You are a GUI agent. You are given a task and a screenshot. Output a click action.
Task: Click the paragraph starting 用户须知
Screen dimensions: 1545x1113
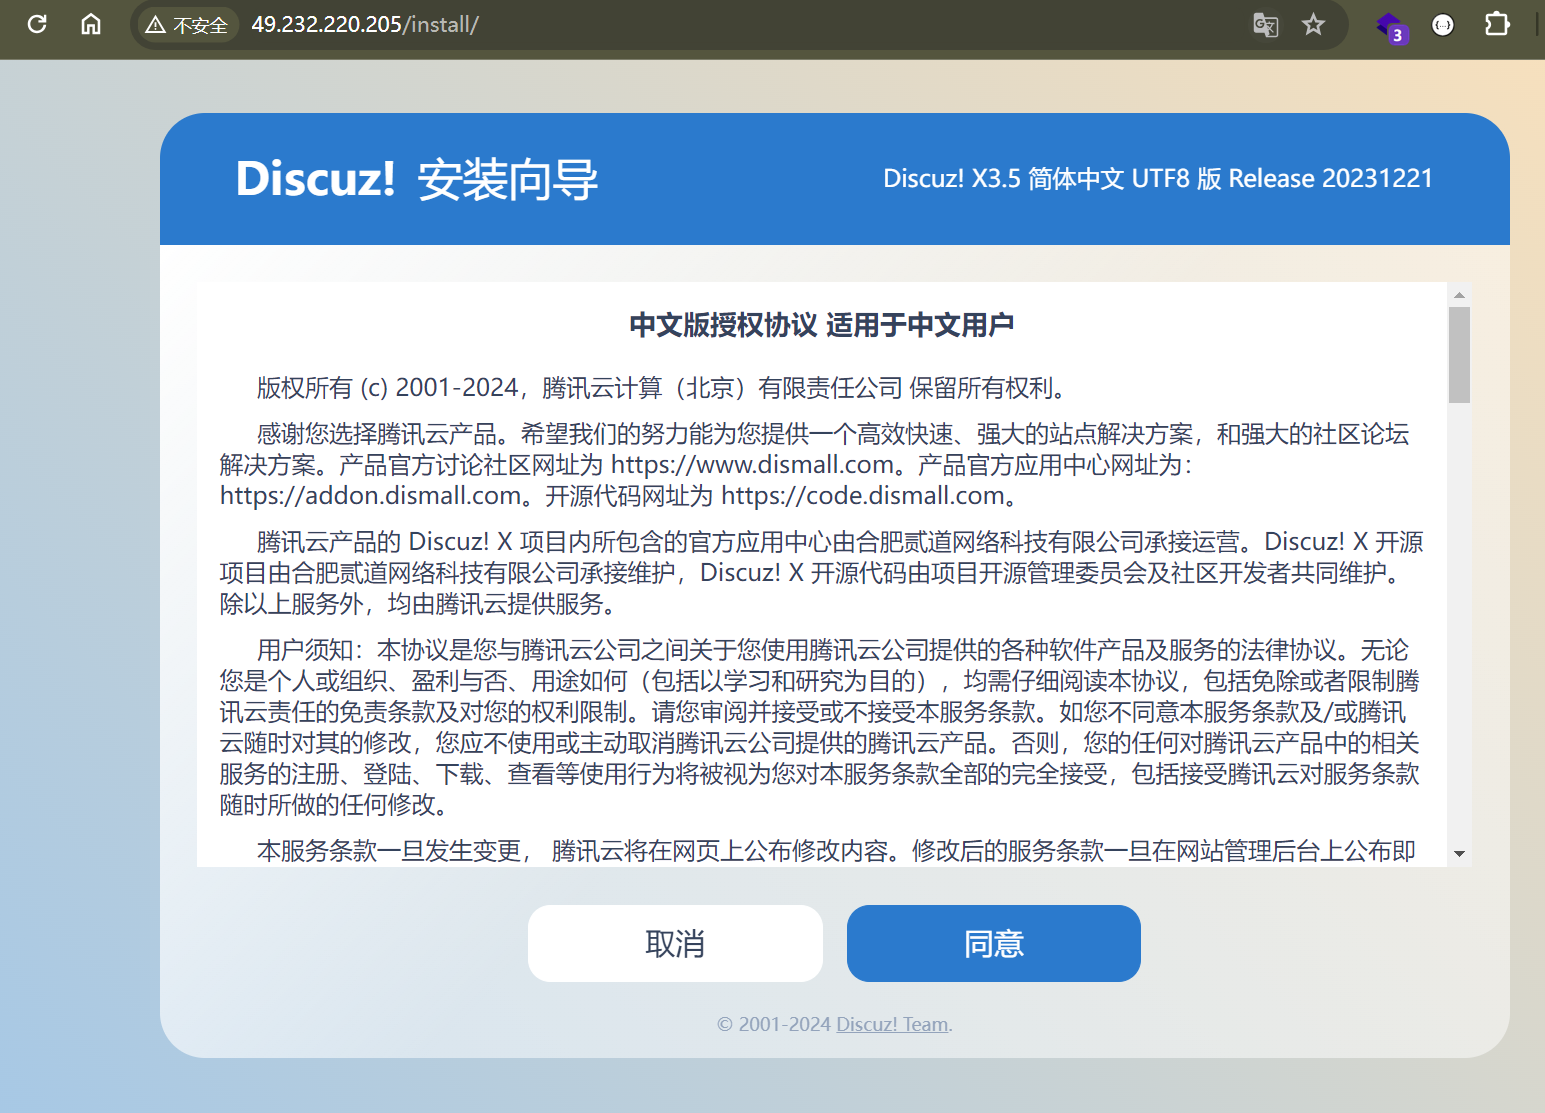point(820,727)
